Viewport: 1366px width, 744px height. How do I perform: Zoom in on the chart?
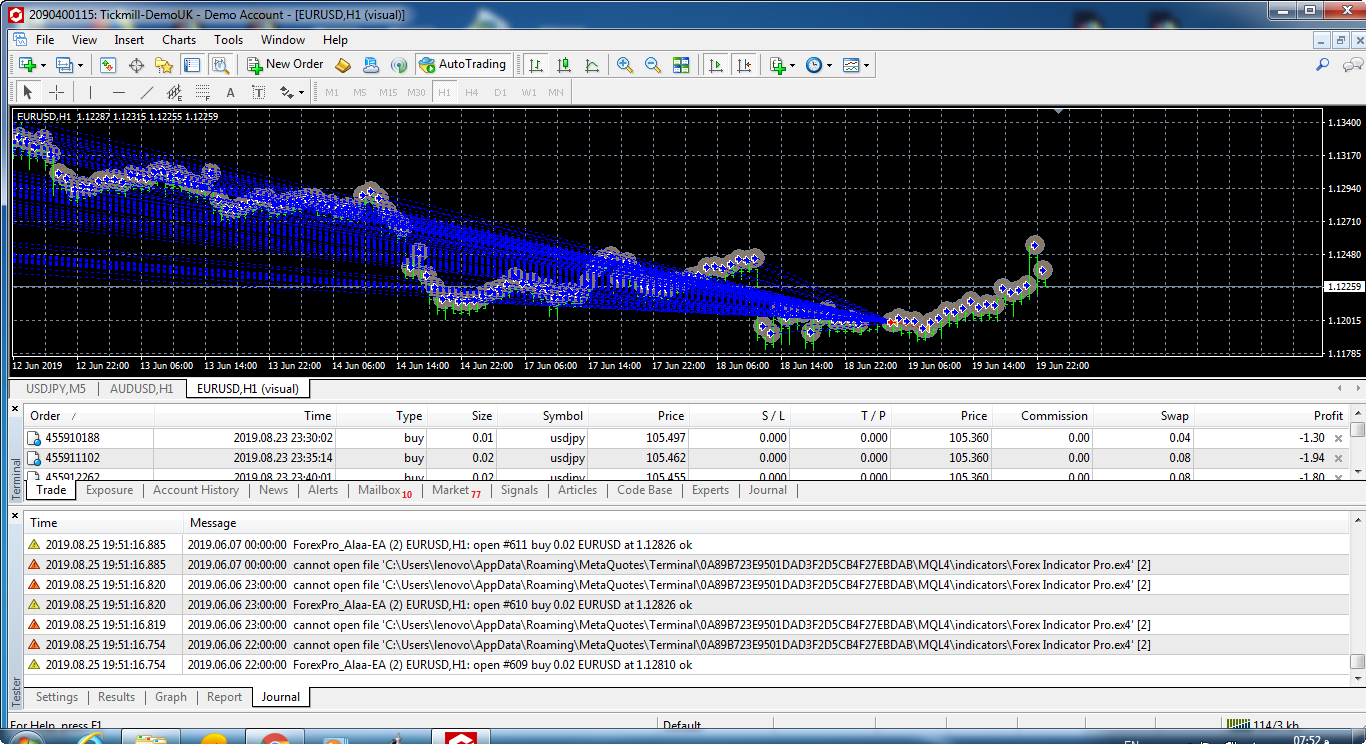pyautogui.click(x=625, y=65)
